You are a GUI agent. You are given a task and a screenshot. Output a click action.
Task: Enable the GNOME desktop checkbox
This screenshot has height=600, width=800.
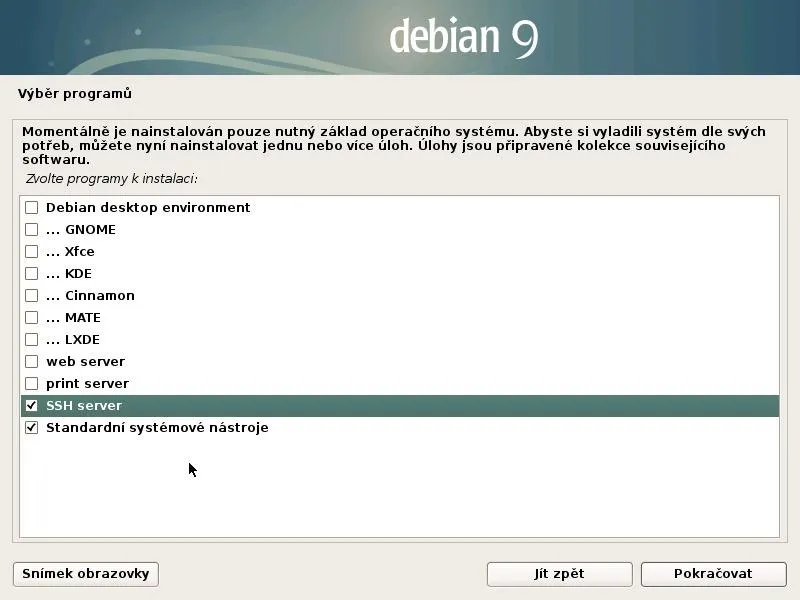click(32, 230)
